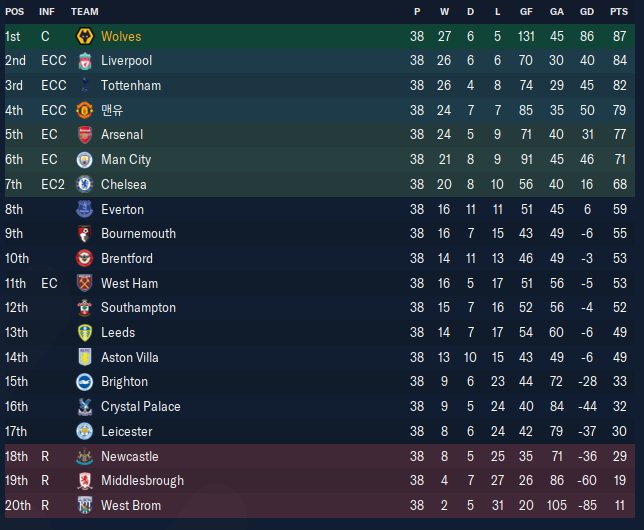Click the Newcastle club crest
The width and height of the screenshot is (644, 530).
tap(85, 457)
